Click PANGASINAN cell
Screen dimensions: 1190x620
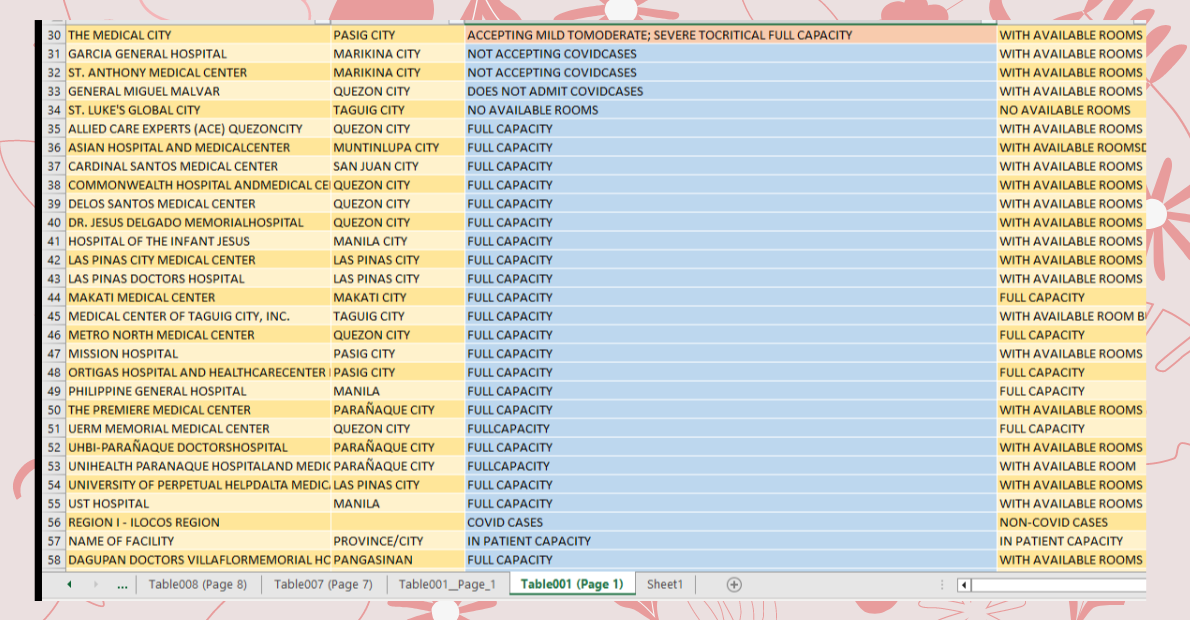(398, 560)
